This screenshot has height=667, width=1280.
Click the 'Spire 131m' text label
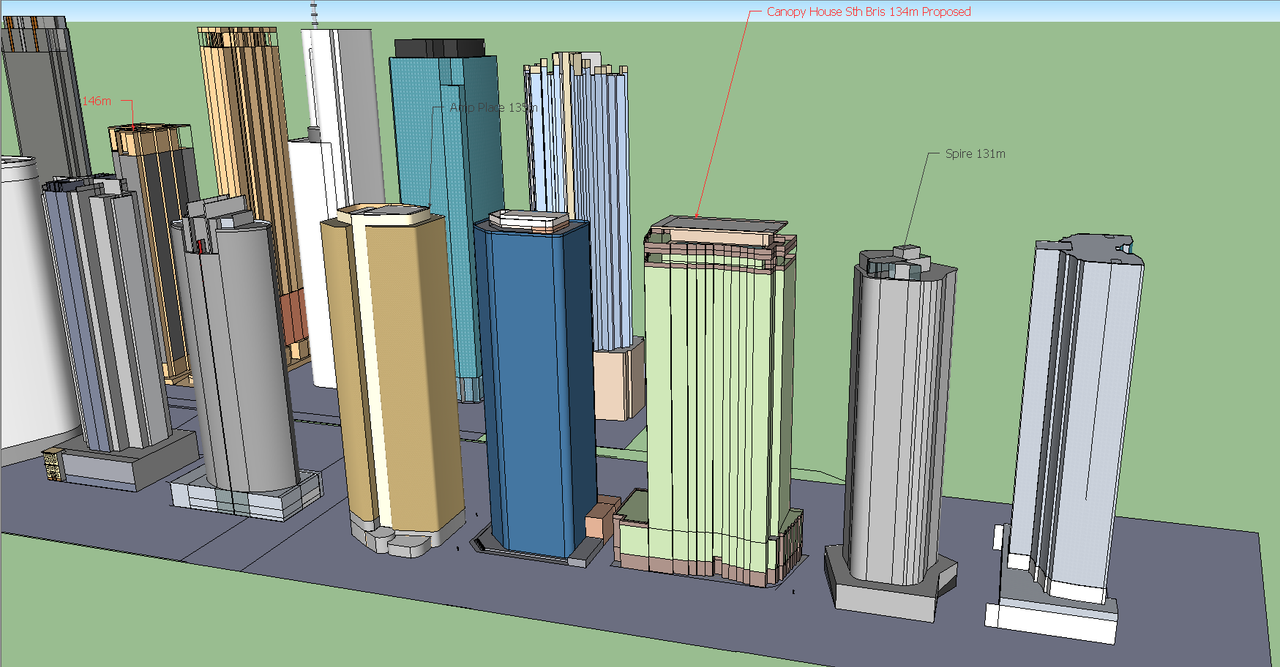tap(974, 154)
